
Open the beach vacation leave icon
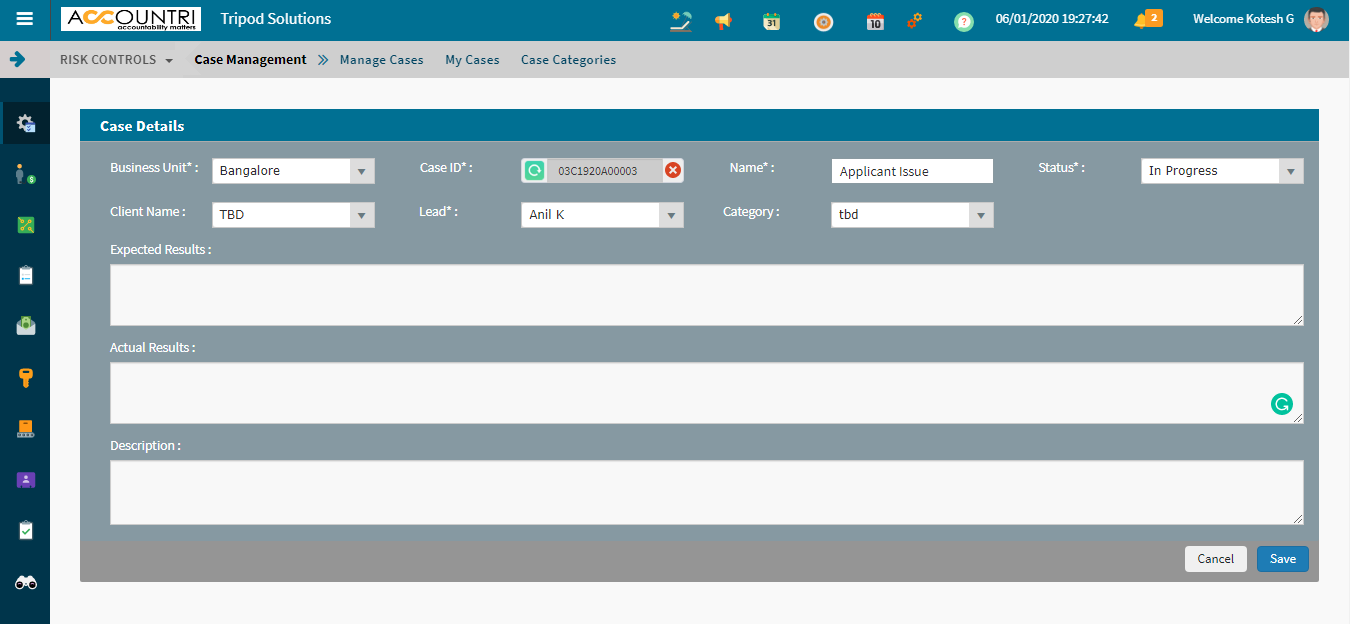pos(682,21)
